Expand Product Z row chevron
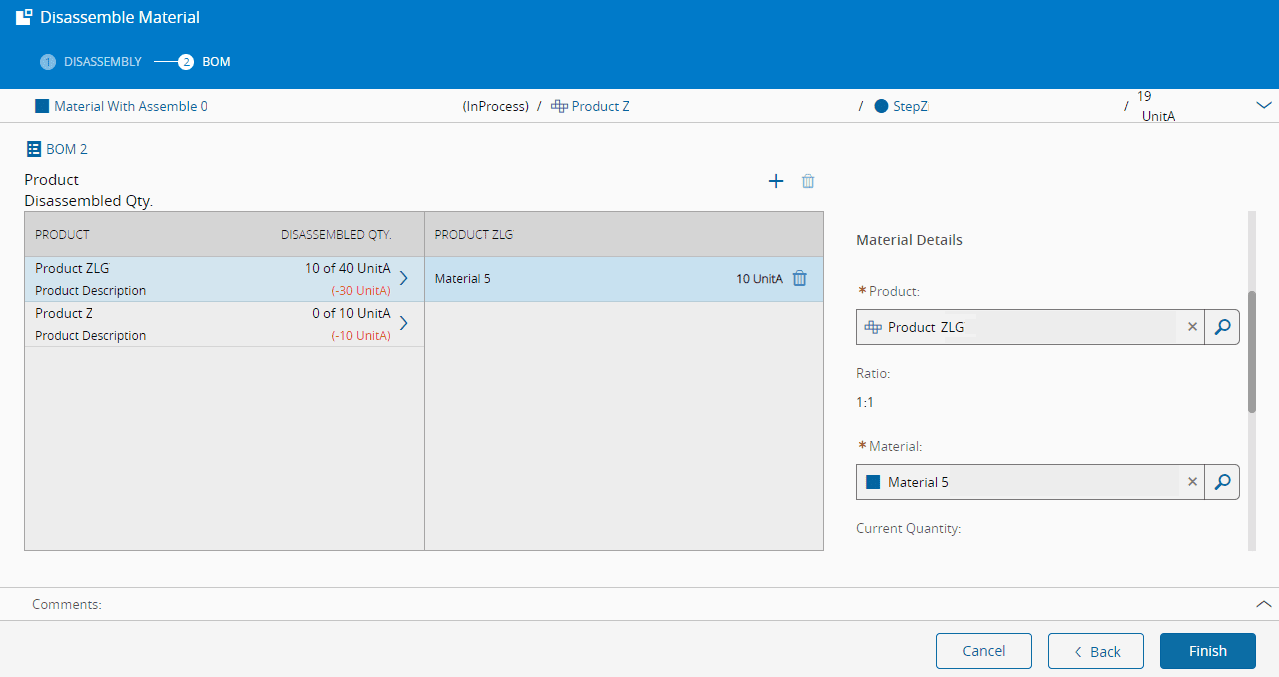 coord(404,323)
